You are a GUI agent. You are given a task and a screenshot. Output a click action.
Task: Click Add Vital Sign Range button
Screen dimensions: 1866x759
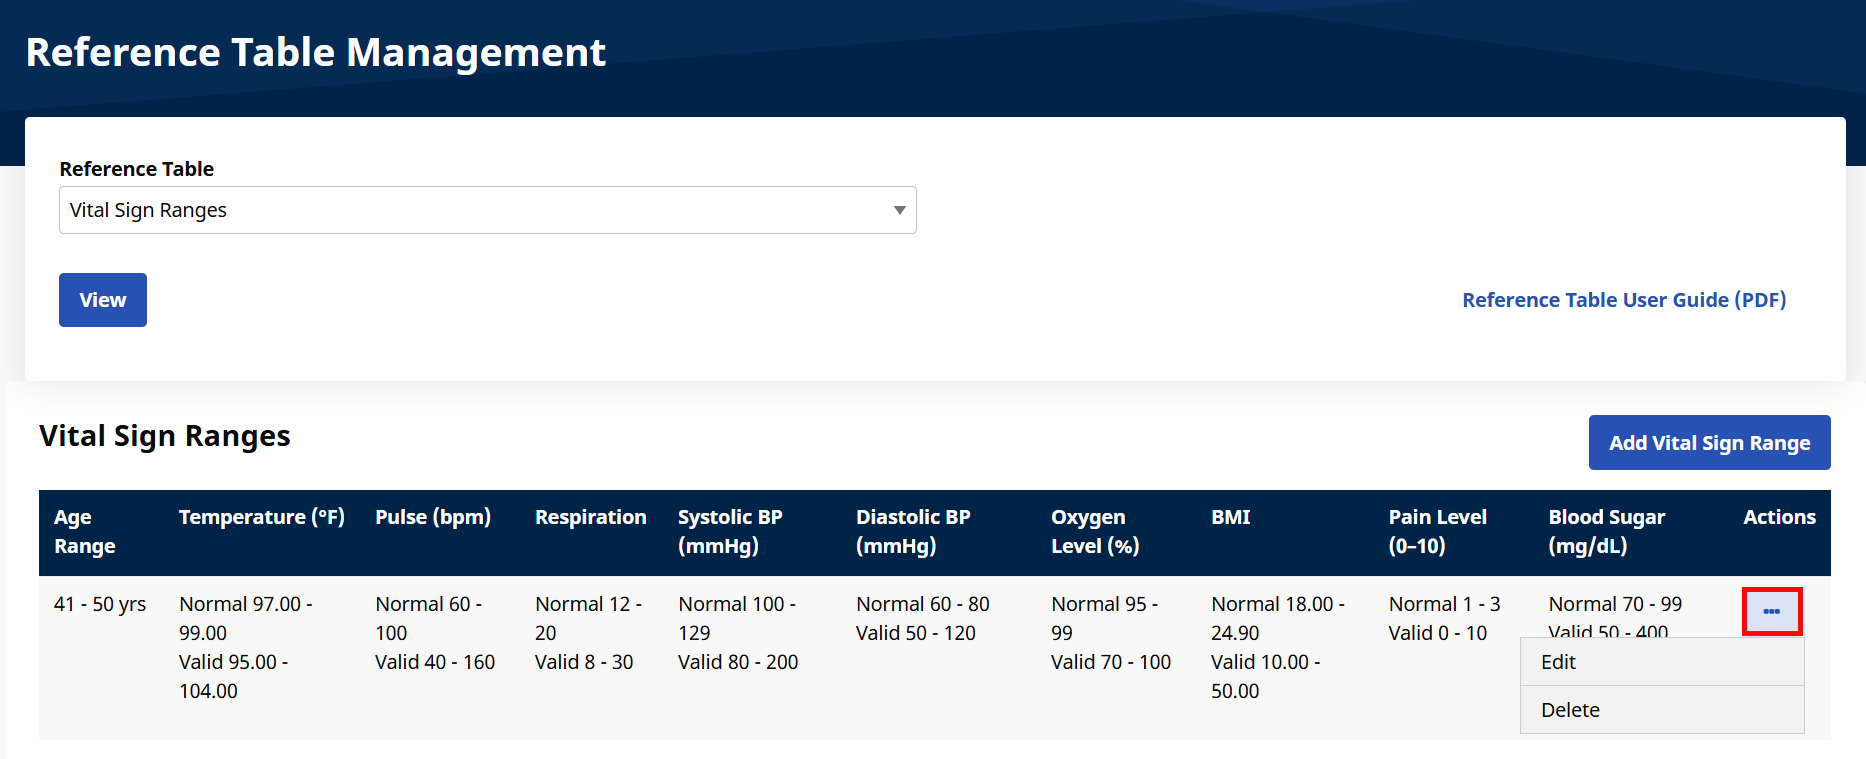1709,443
